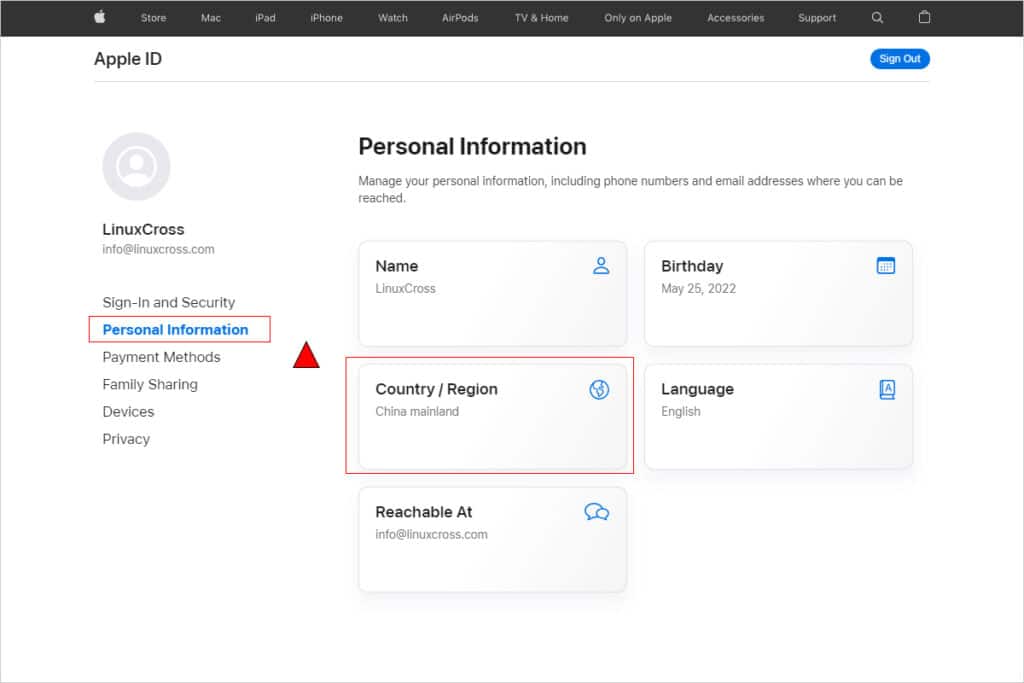Image resolution: width=1024 pixels, height=683 pixels.
Task: Click the Apple ID page title
Action: 128,59
